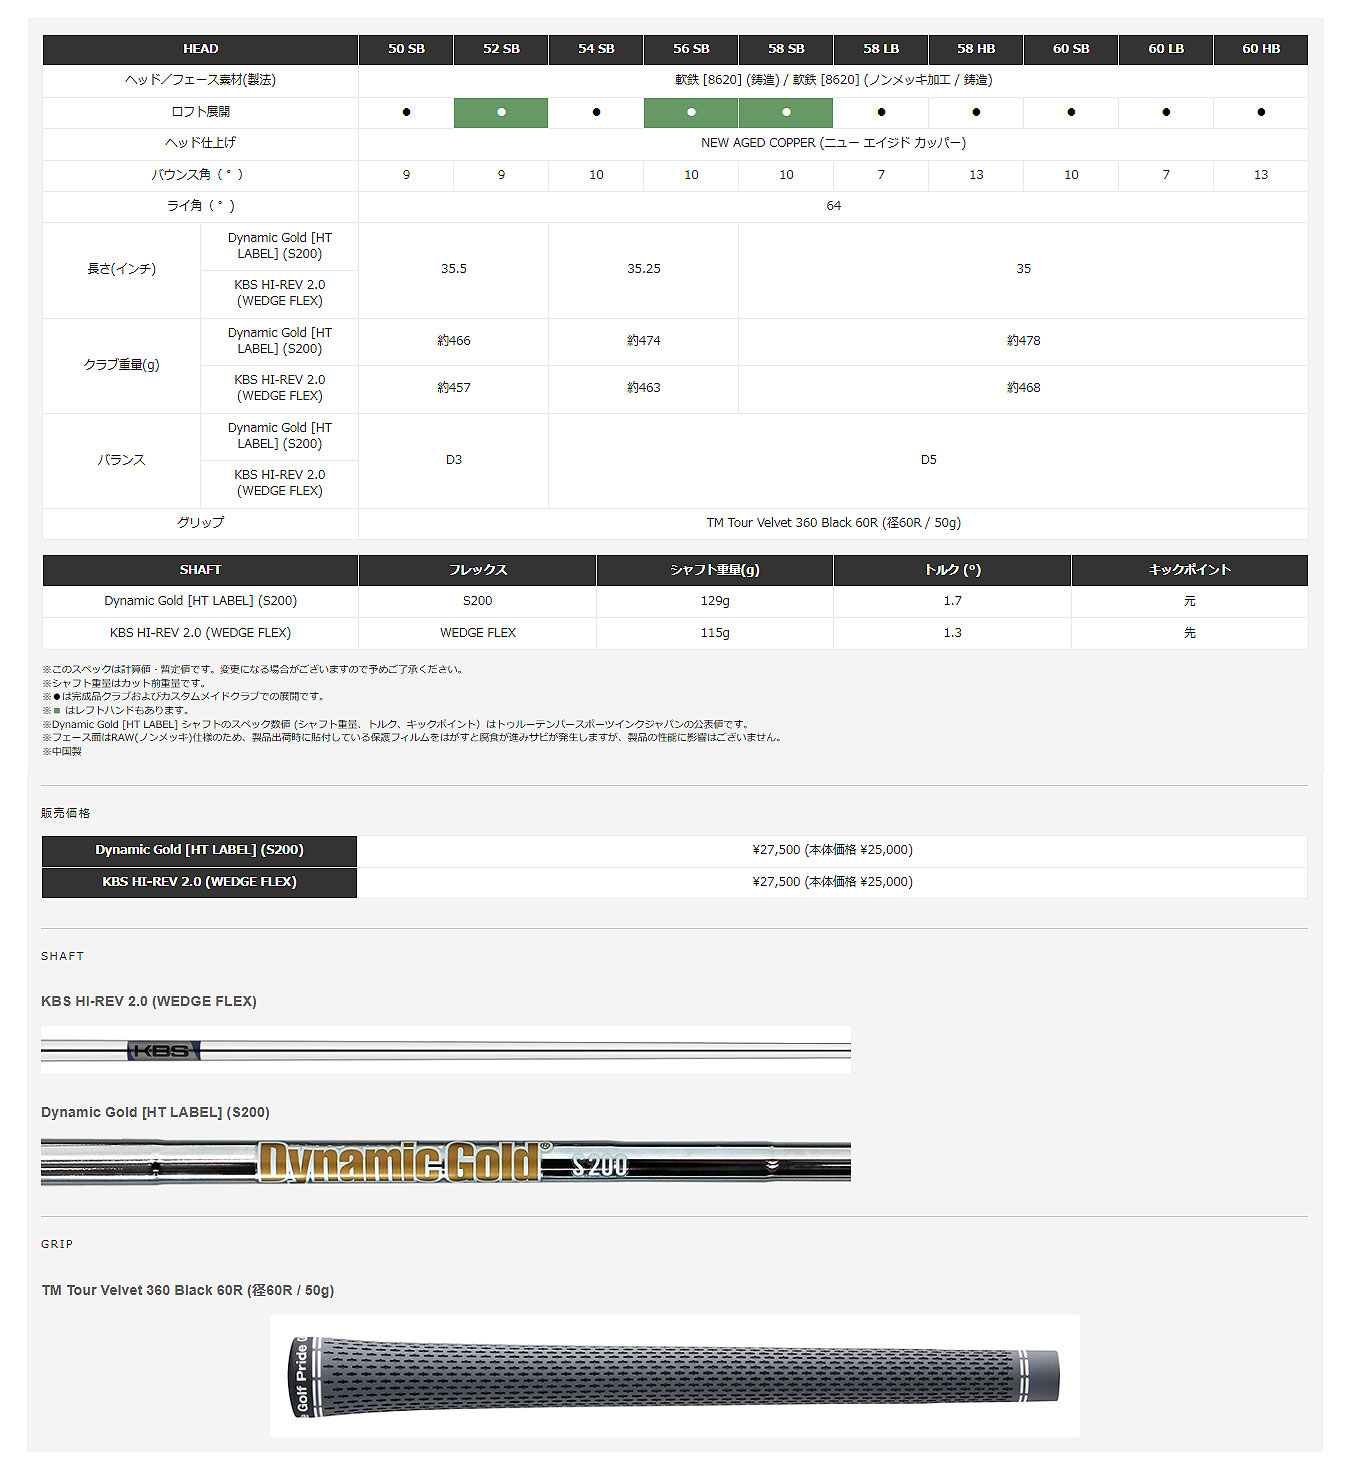
Task: Click the '※中国製' footnote
Action: [62, 751]
